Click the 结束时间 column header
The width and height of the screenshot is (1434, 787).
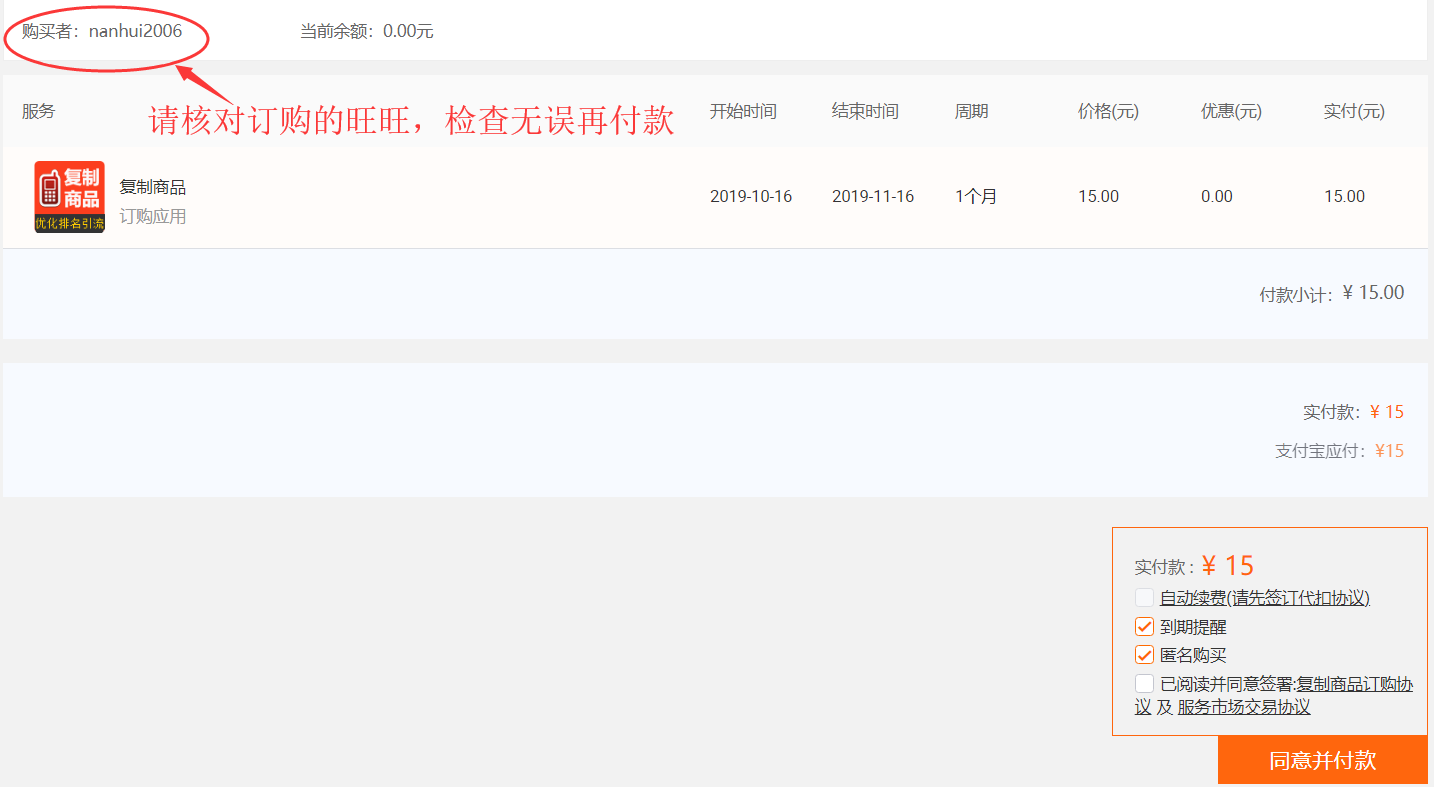[x=865, y=111]
